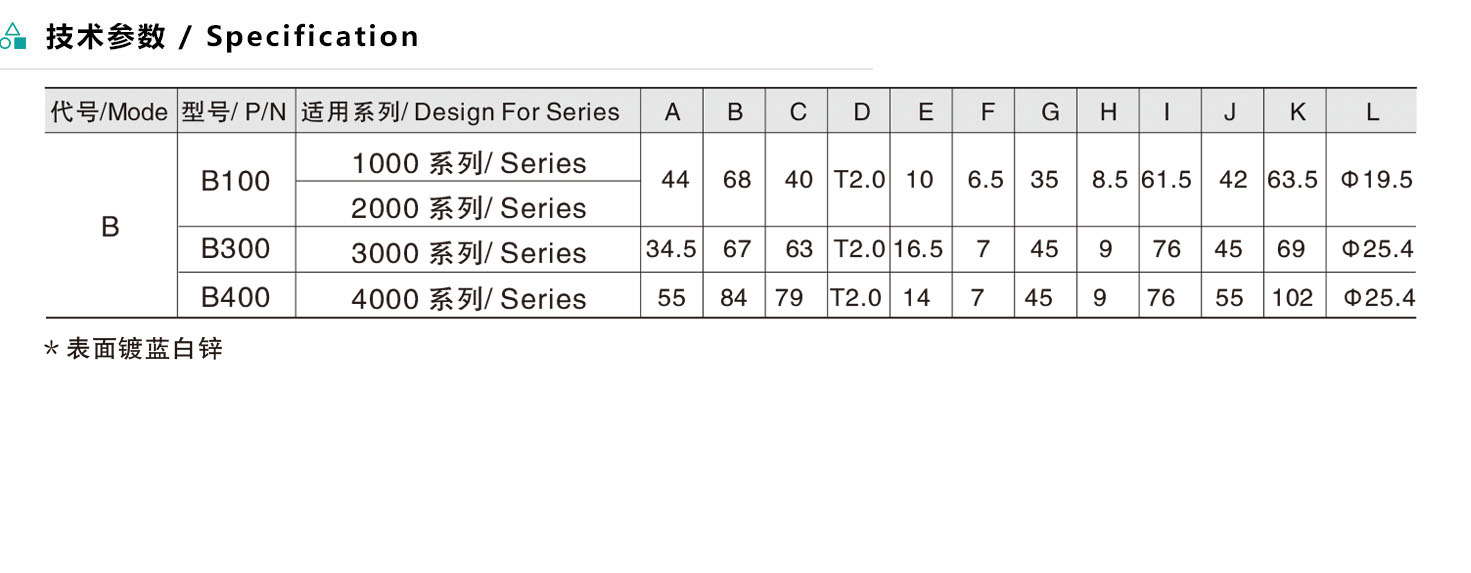Select the 型号/ P/N column header
1471x573 pixels.
click(x=235, y=112)
